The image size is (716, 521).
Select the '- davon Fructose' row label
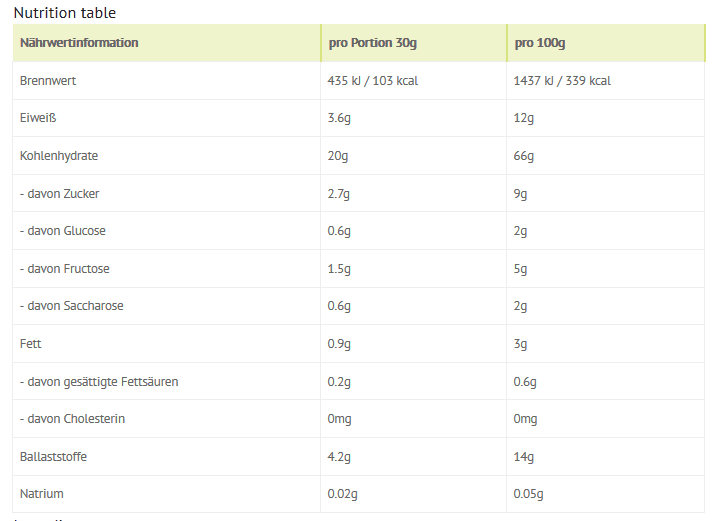click(65, 268)
